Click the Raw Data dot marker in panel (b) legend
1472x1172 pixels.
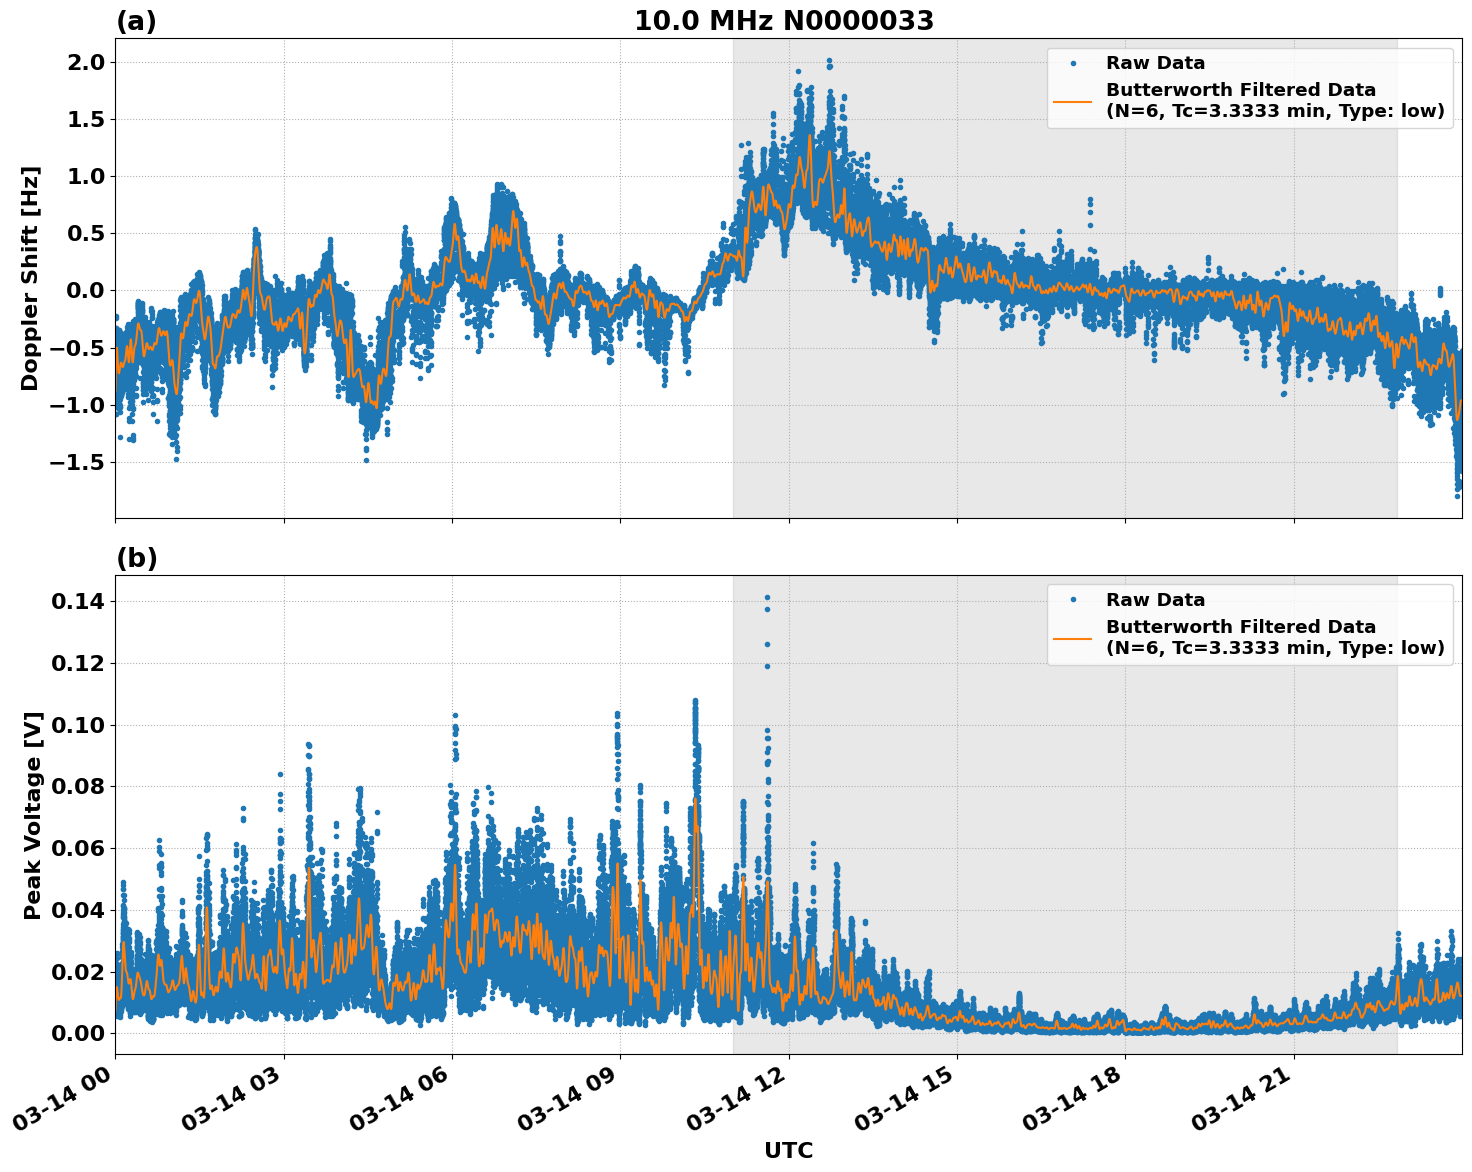[x=1073, y=599]
